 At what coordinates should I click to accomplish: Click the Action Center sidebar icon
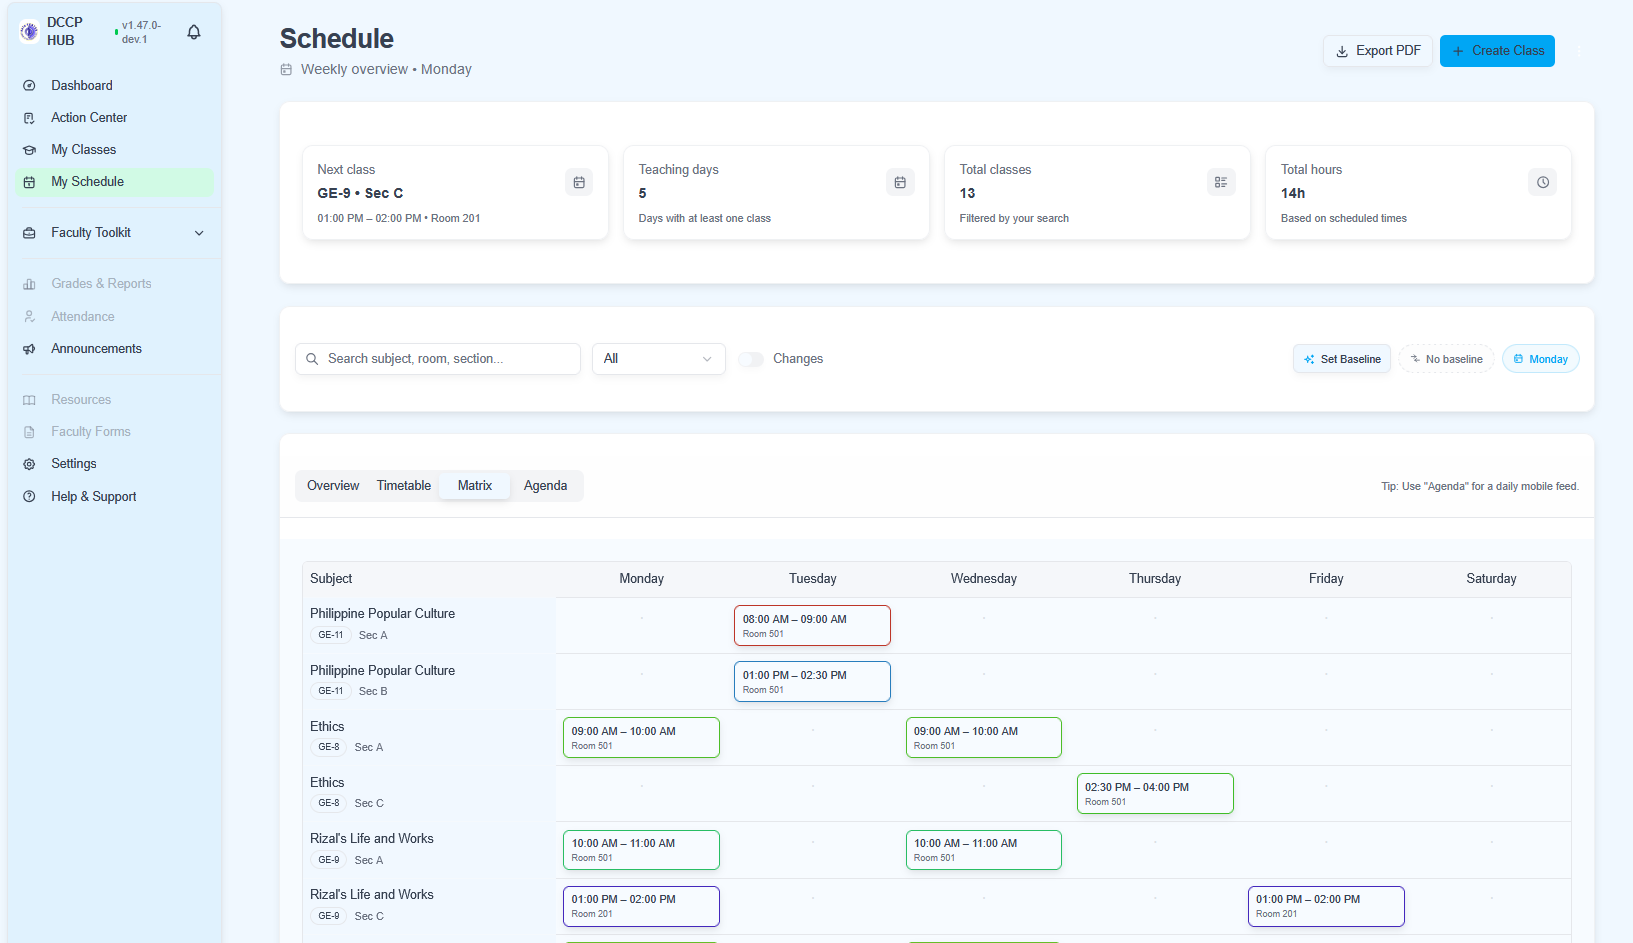click(x=29, y=118)
